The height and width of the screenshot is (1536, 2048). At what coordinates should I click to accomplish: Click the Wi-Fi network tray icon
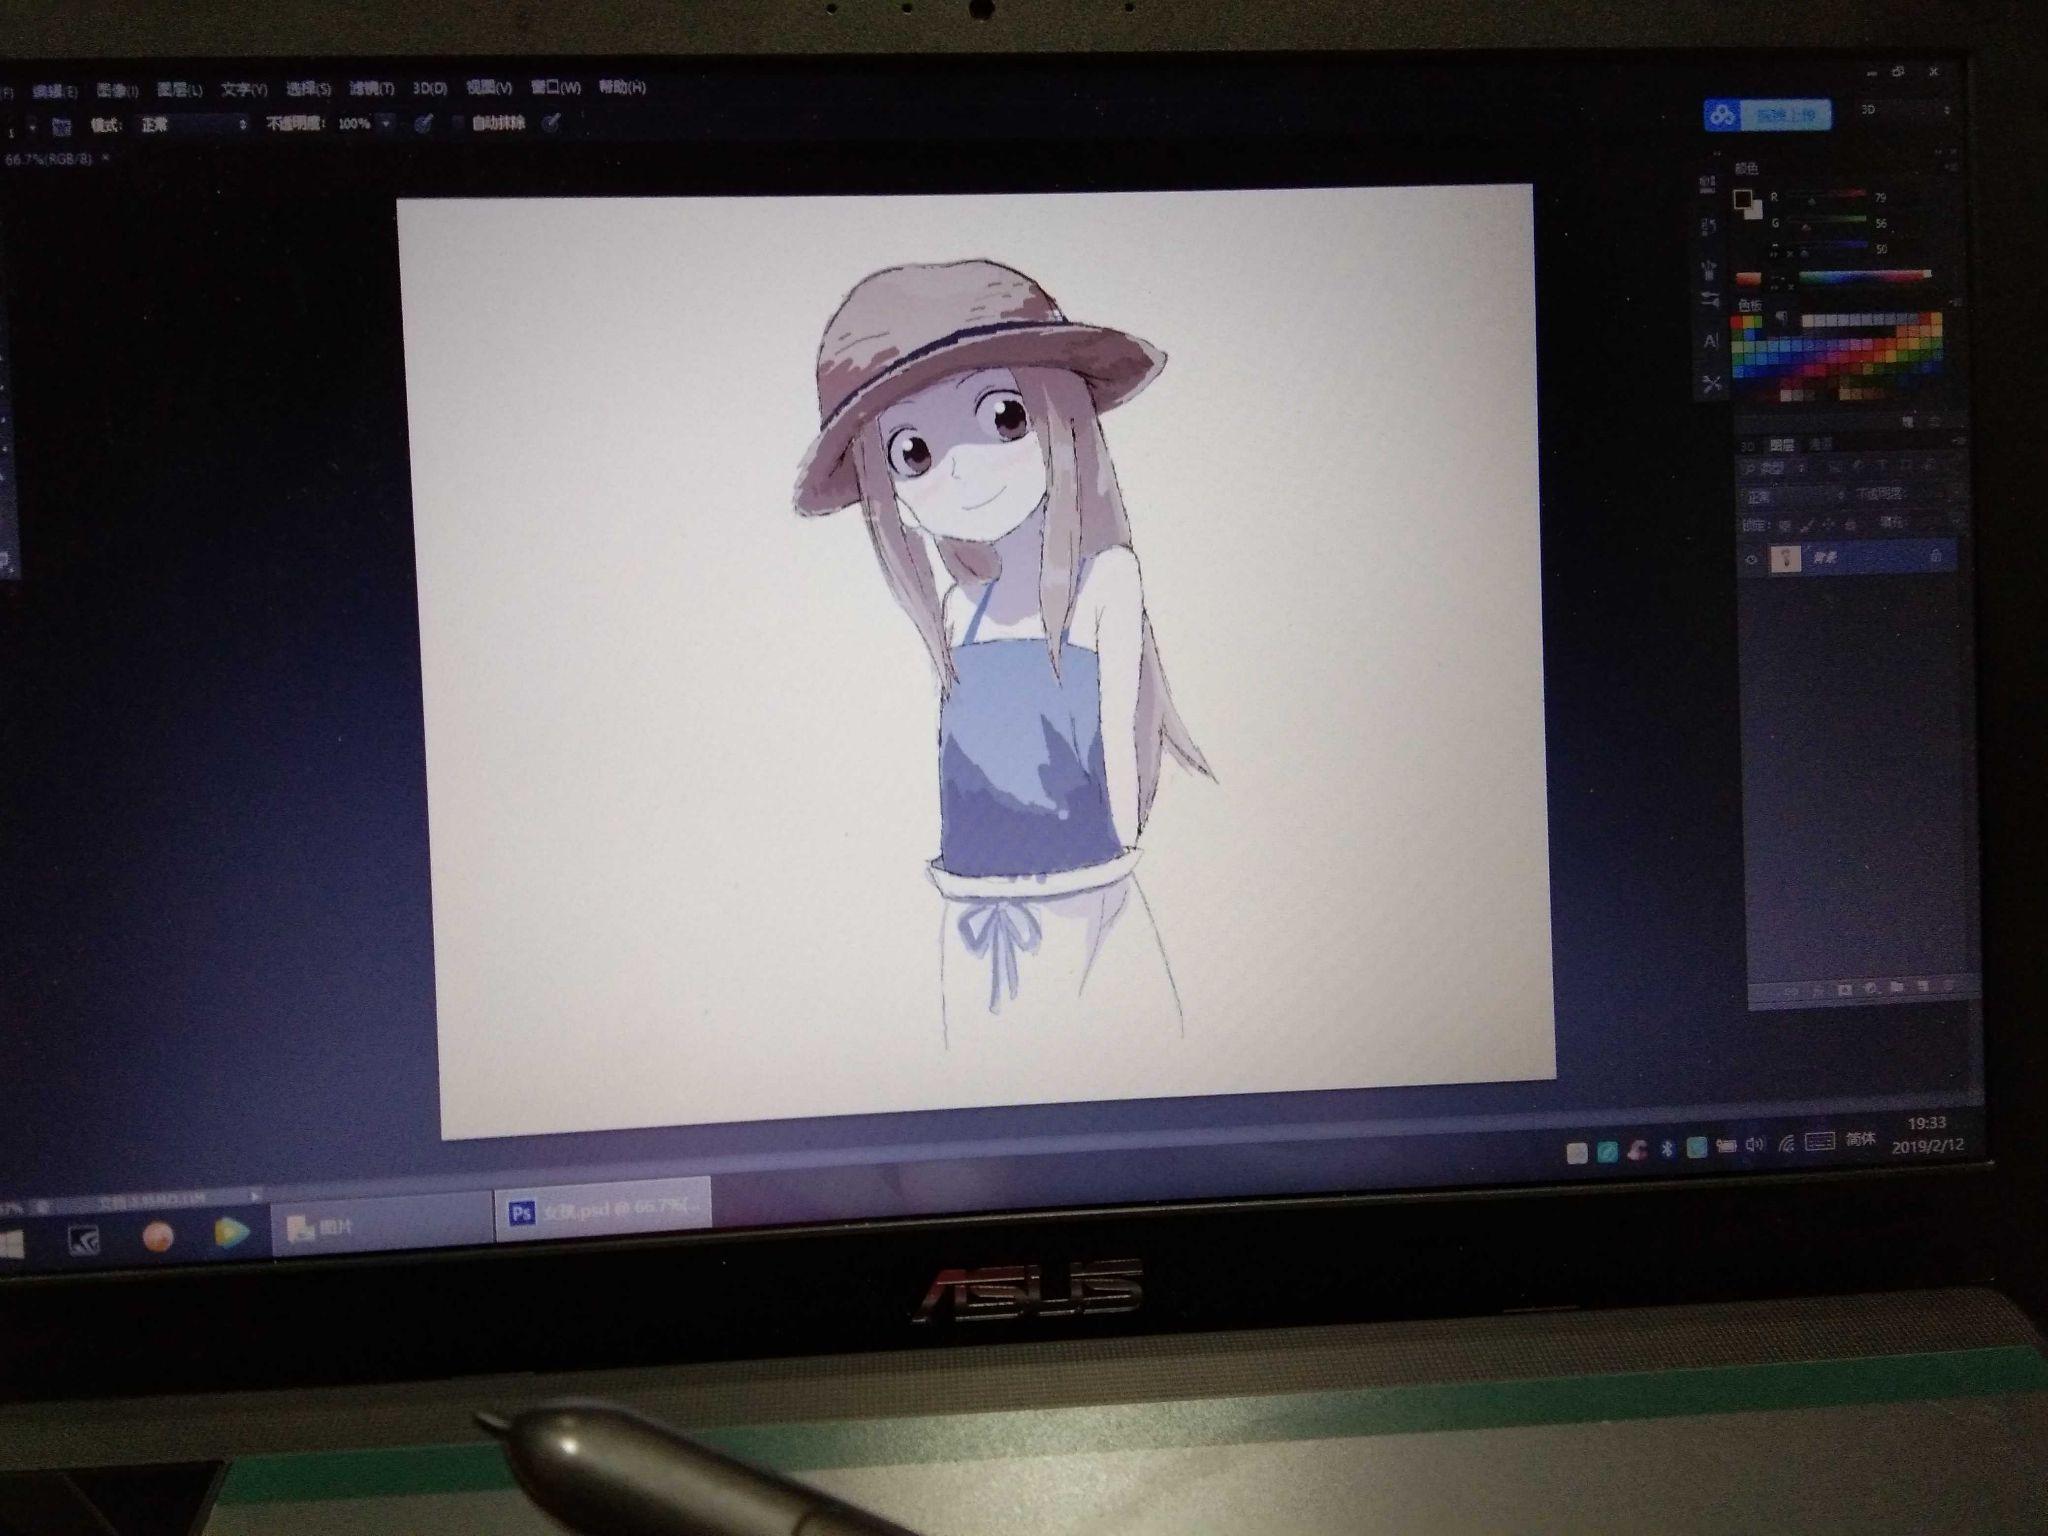(x=1786, y=1143)
